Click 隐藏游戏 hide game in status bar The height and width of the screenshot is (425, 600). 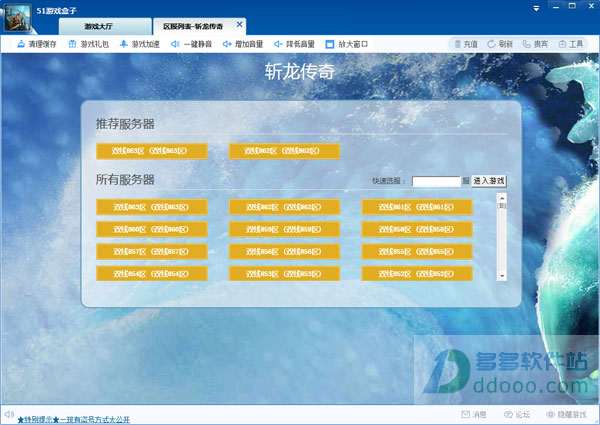[x=566, y=415]
